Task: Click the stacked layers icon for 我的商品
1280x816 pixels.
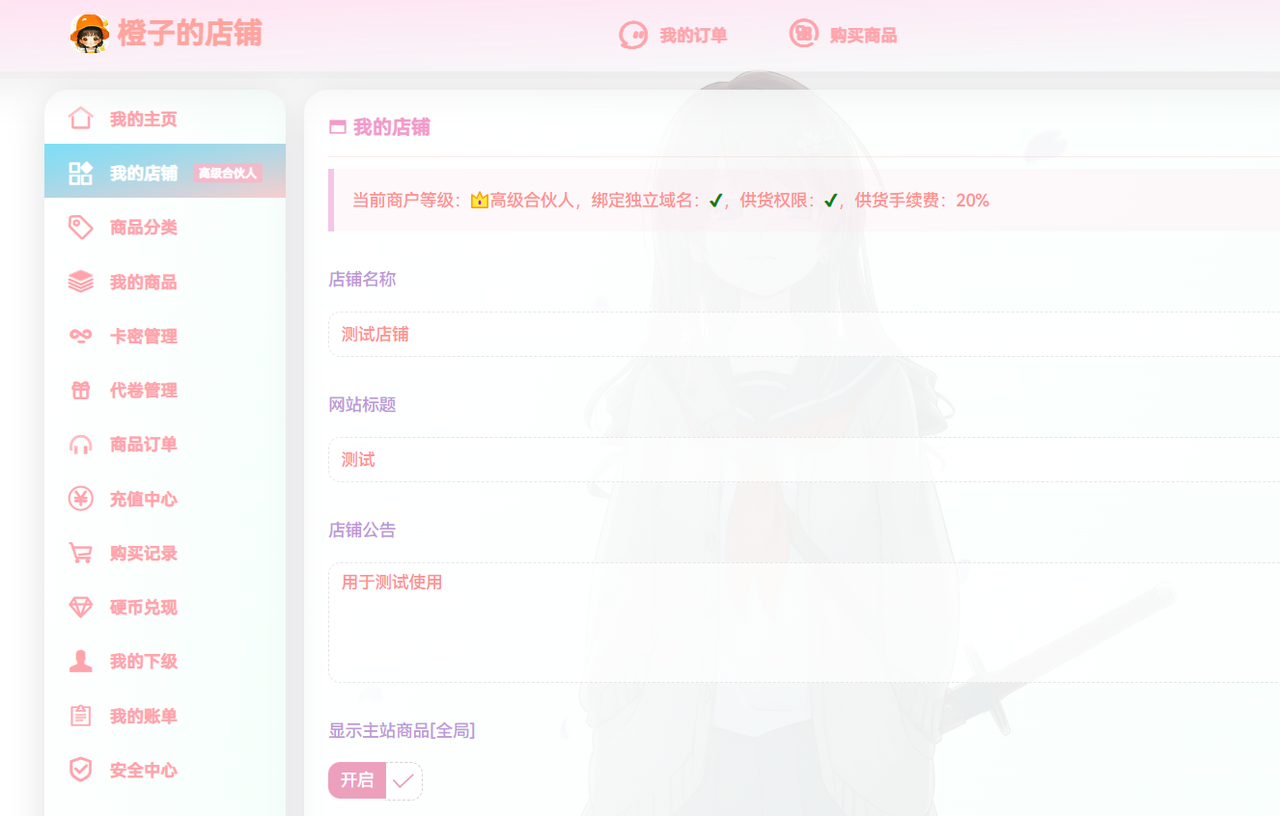Action: (81, 282)
